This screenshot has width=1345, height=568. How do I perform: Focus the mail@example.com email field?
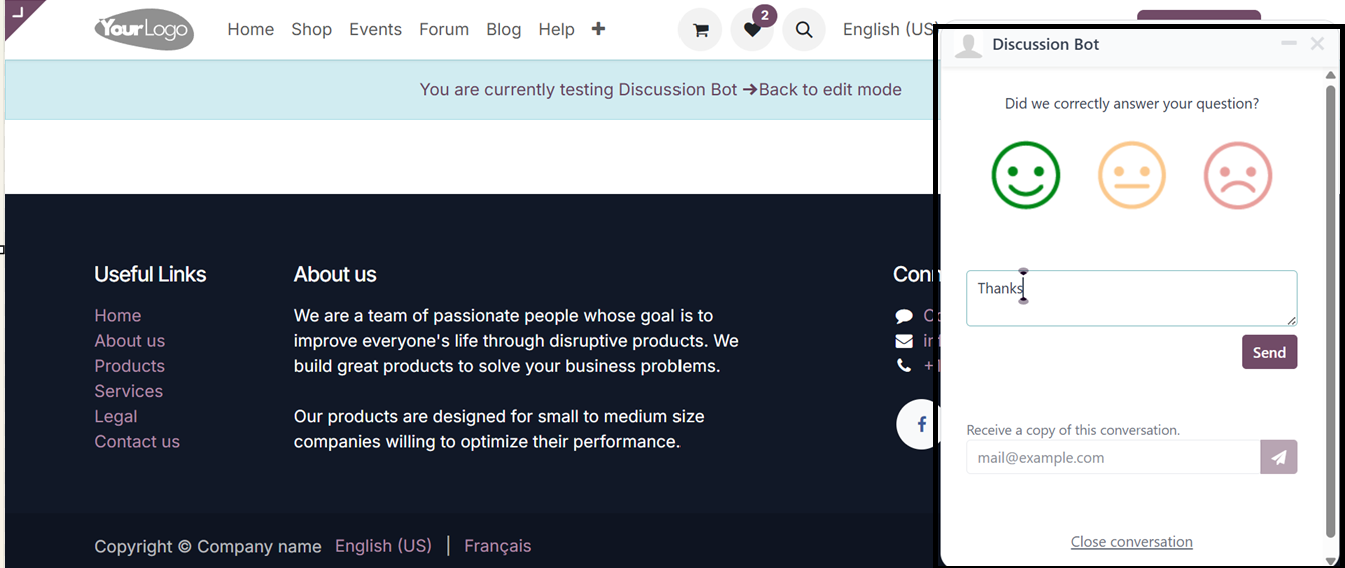(1112, 457)
